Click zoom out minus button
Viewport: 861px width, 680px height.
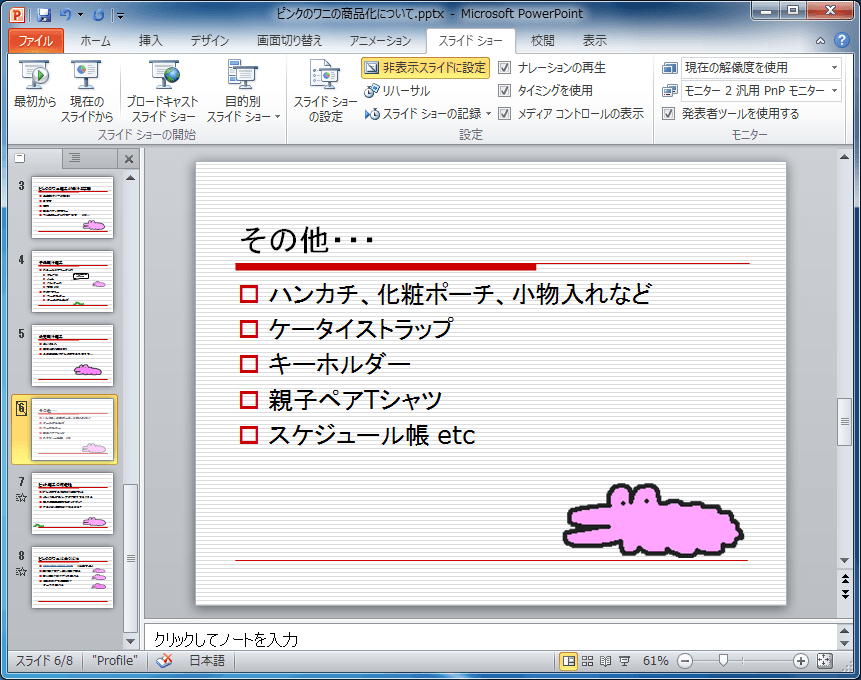pos(685,661)
